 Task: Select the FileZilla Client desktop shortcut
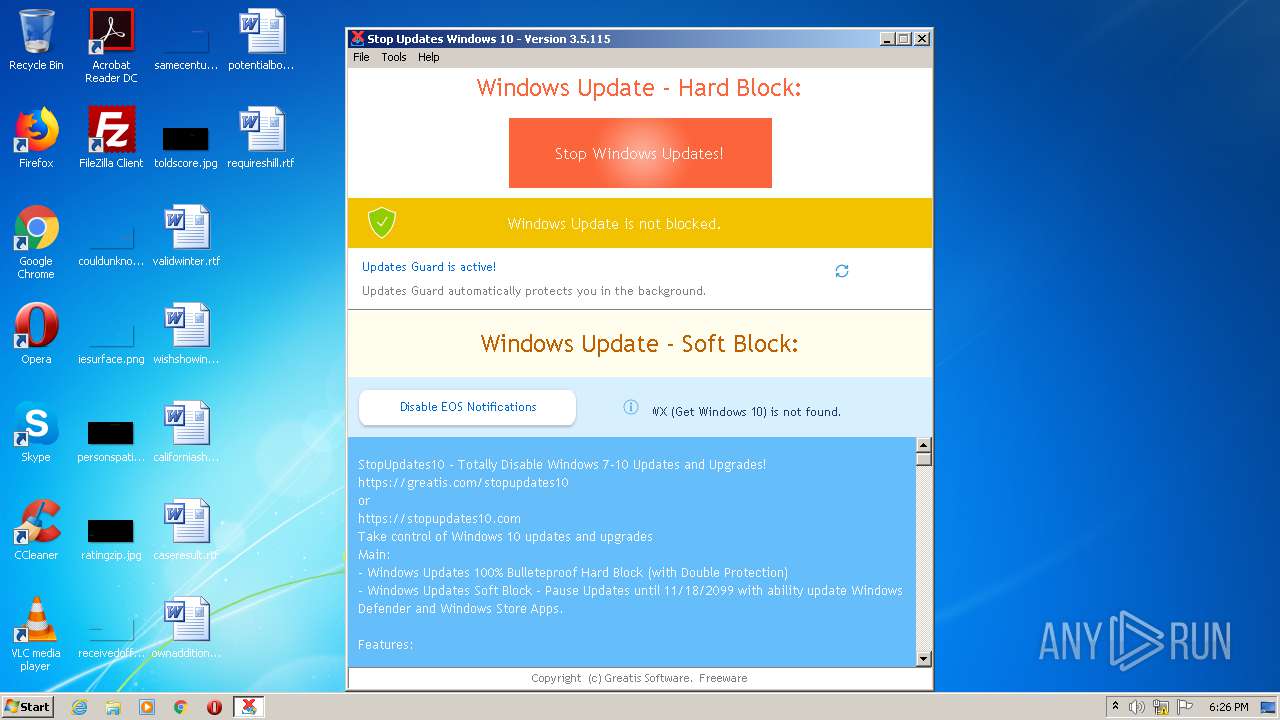point(111,138)
